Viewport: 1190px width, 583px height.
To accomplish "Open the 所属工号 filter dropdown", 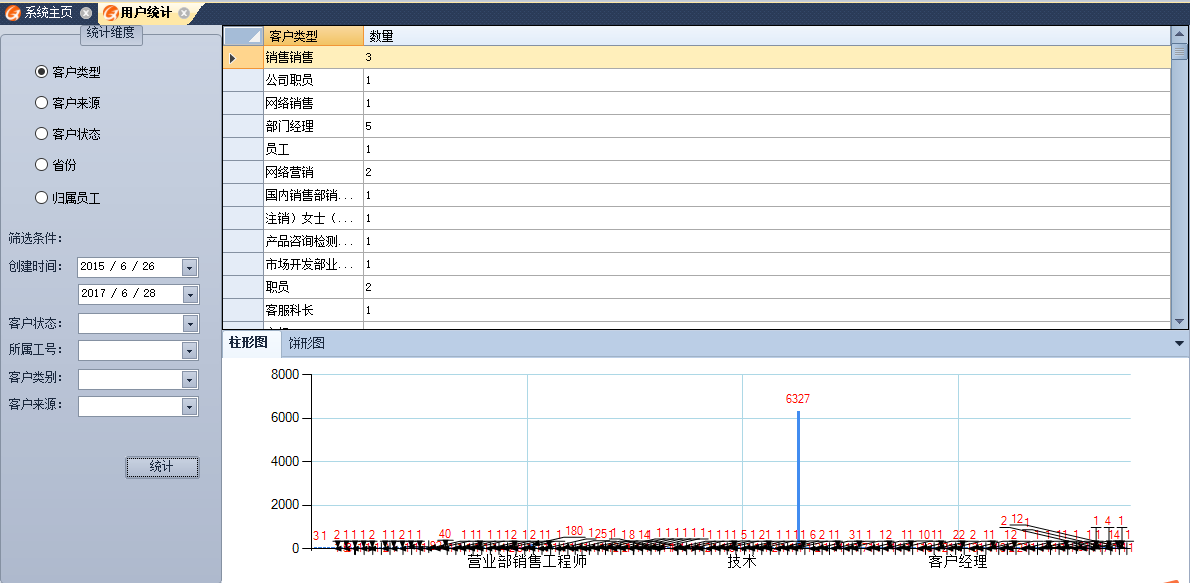I will click(x=190, y=350).
